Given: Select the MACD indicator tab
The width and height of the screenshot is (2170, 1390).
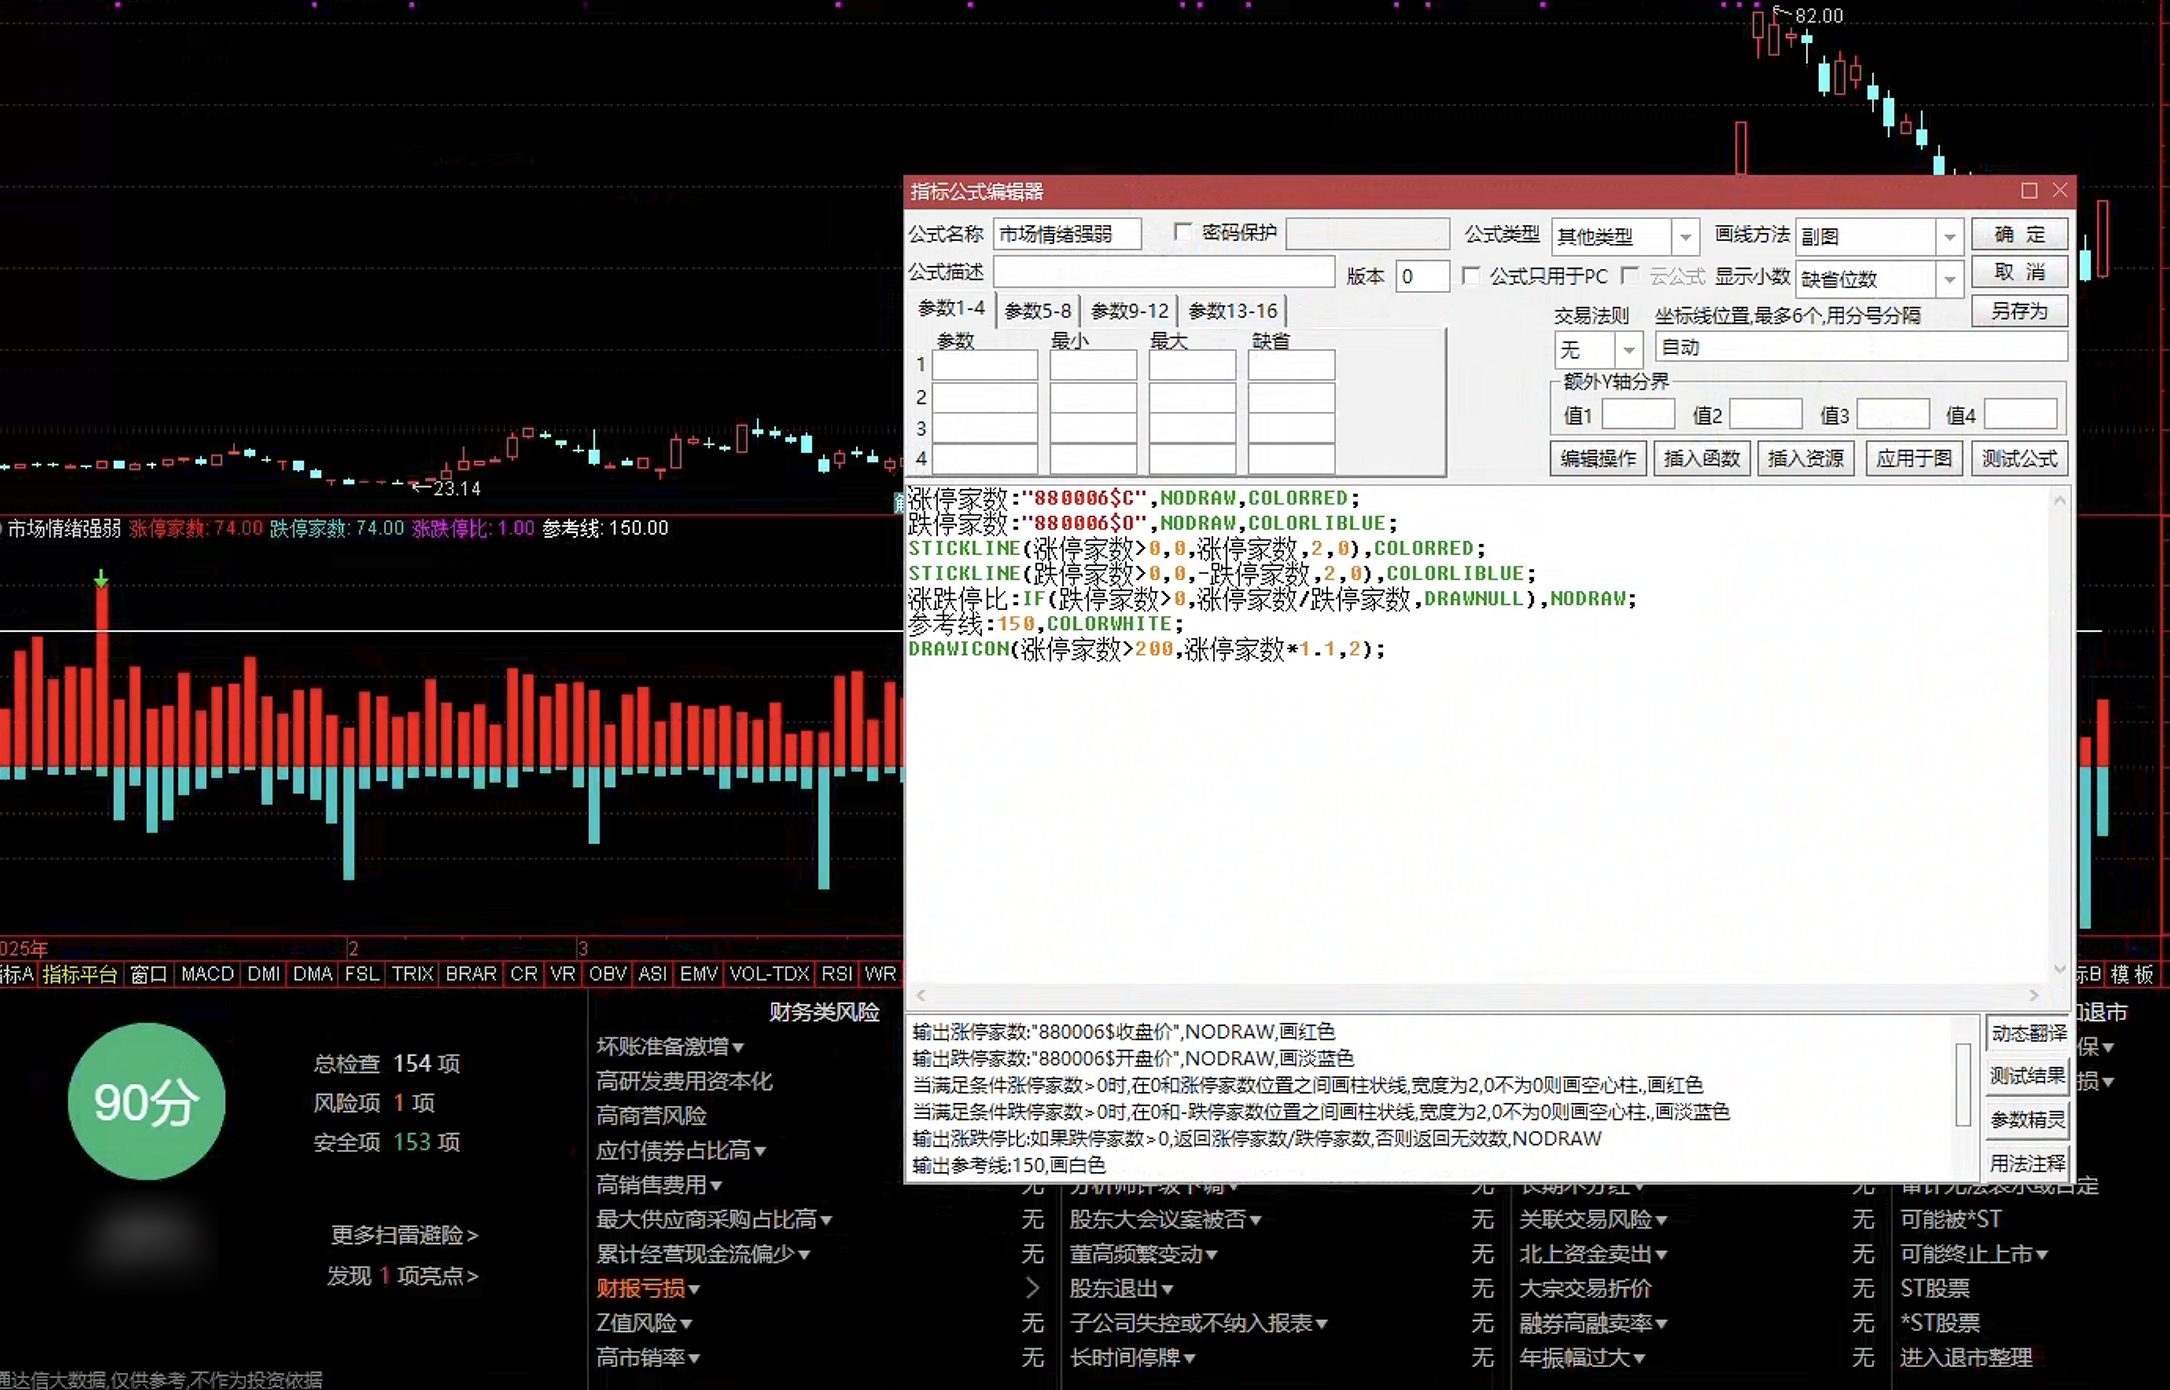Looking at the screenshot, I should point(207,974).
